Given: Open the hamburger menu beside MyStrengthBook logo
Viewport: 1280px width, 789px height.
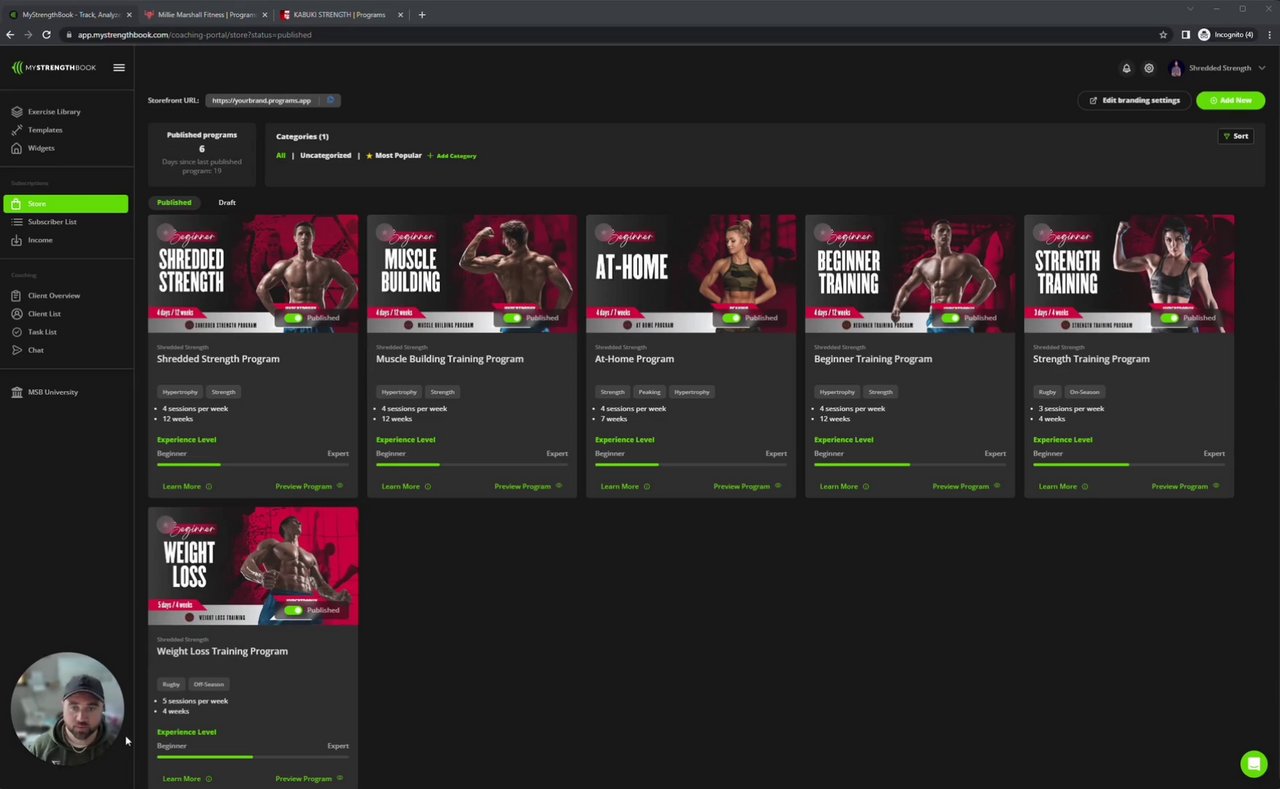Looking at the screenshot, I should tap(119, 68).
